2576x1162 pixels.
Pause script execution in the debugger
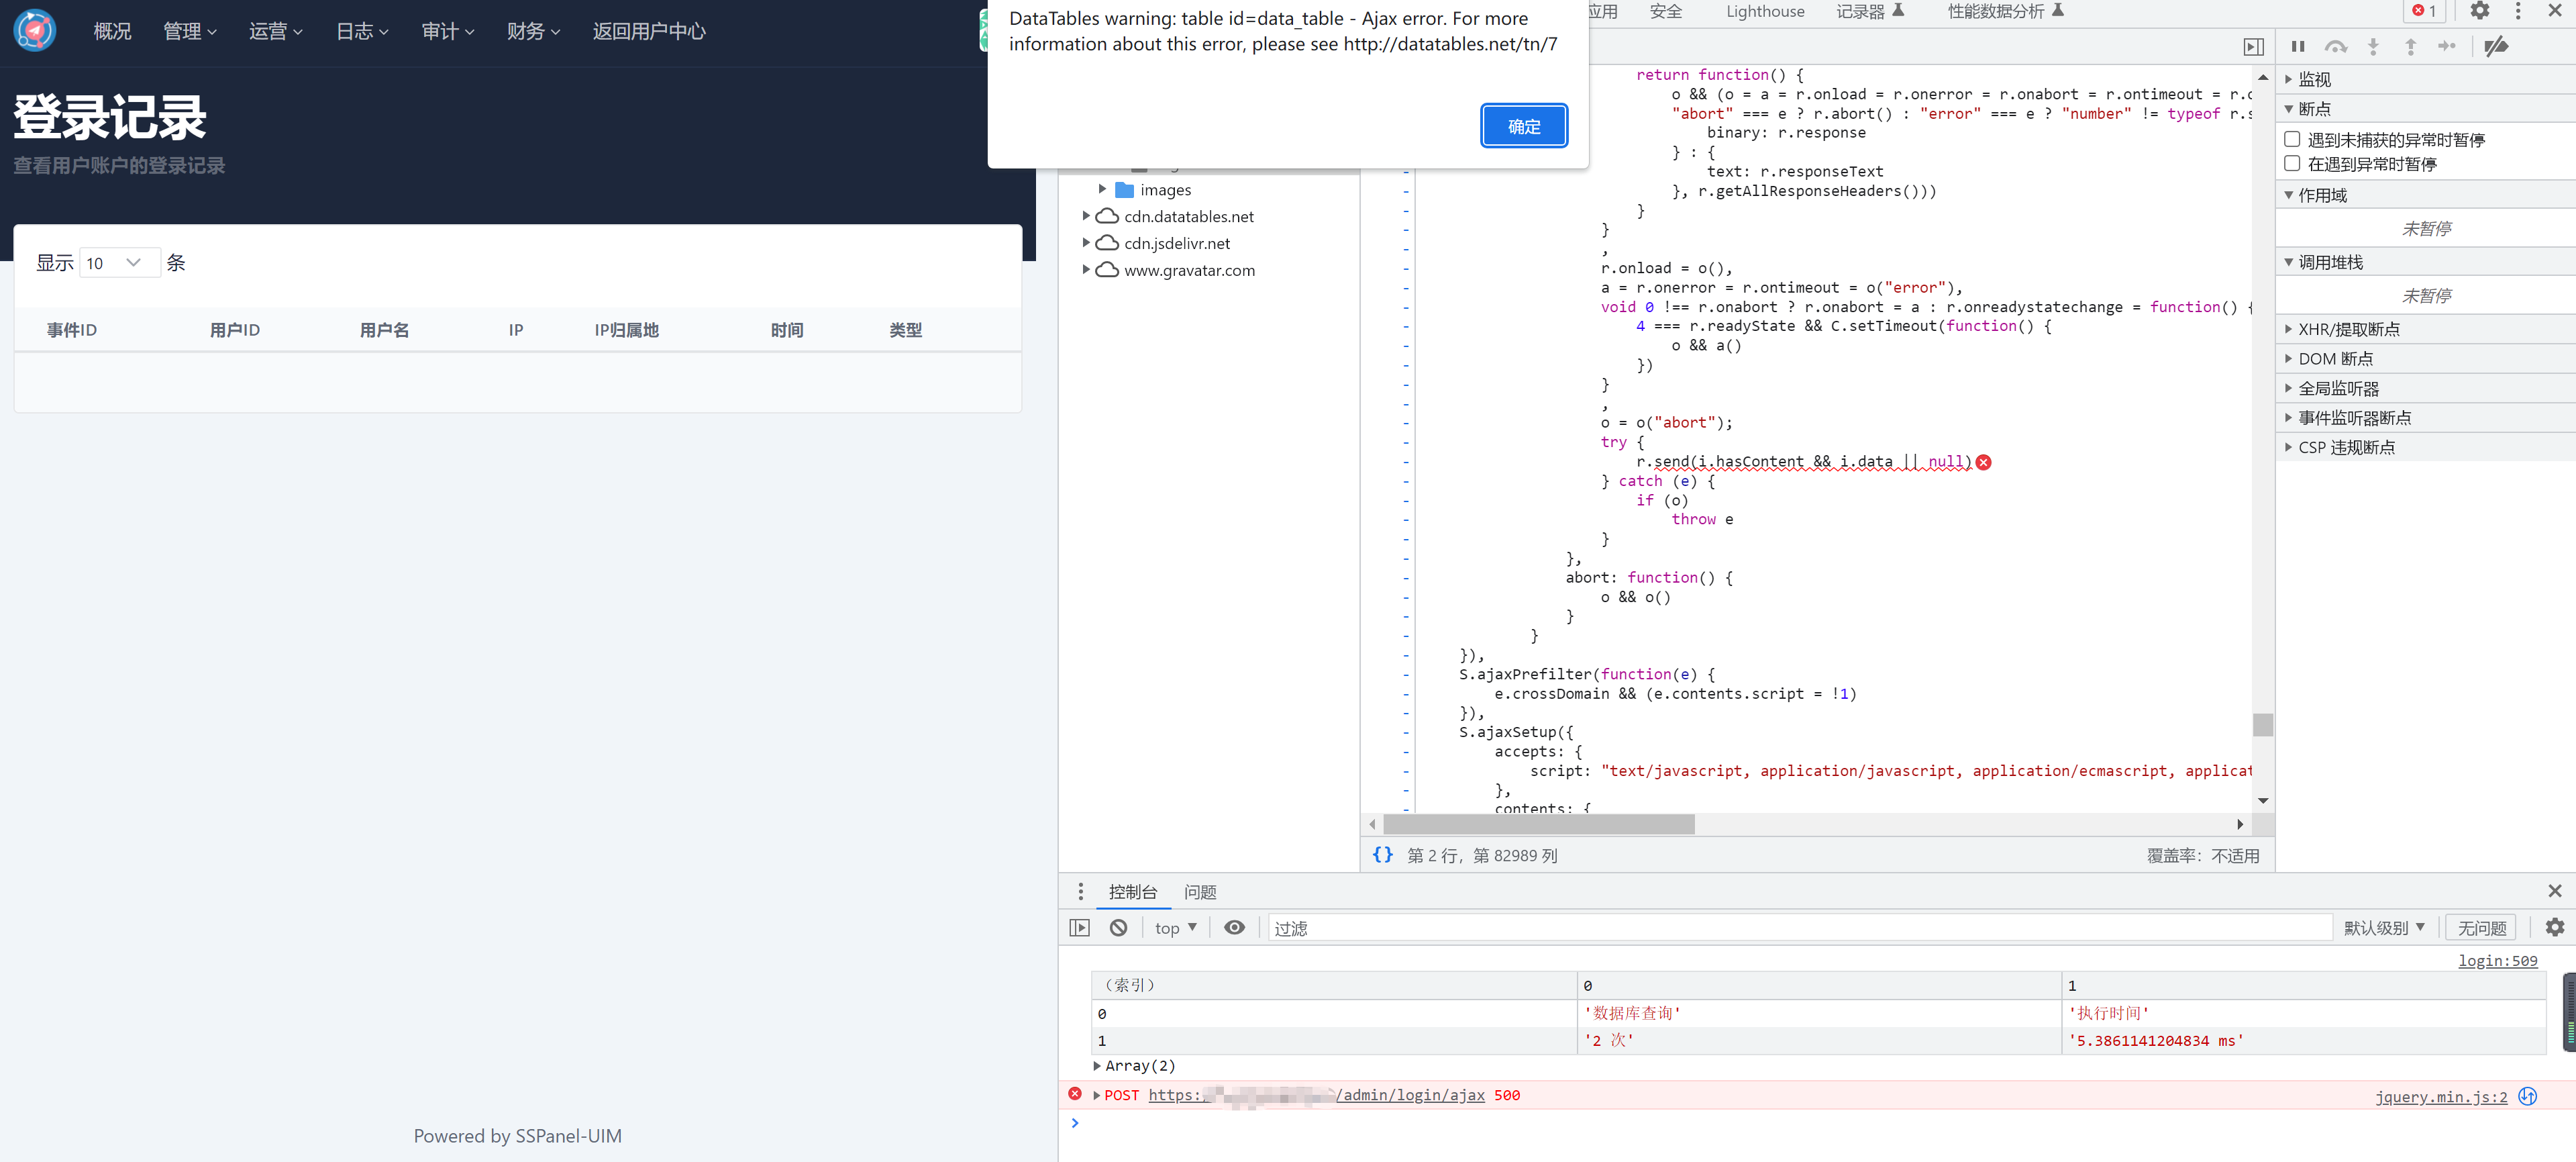pos(2297,46)
